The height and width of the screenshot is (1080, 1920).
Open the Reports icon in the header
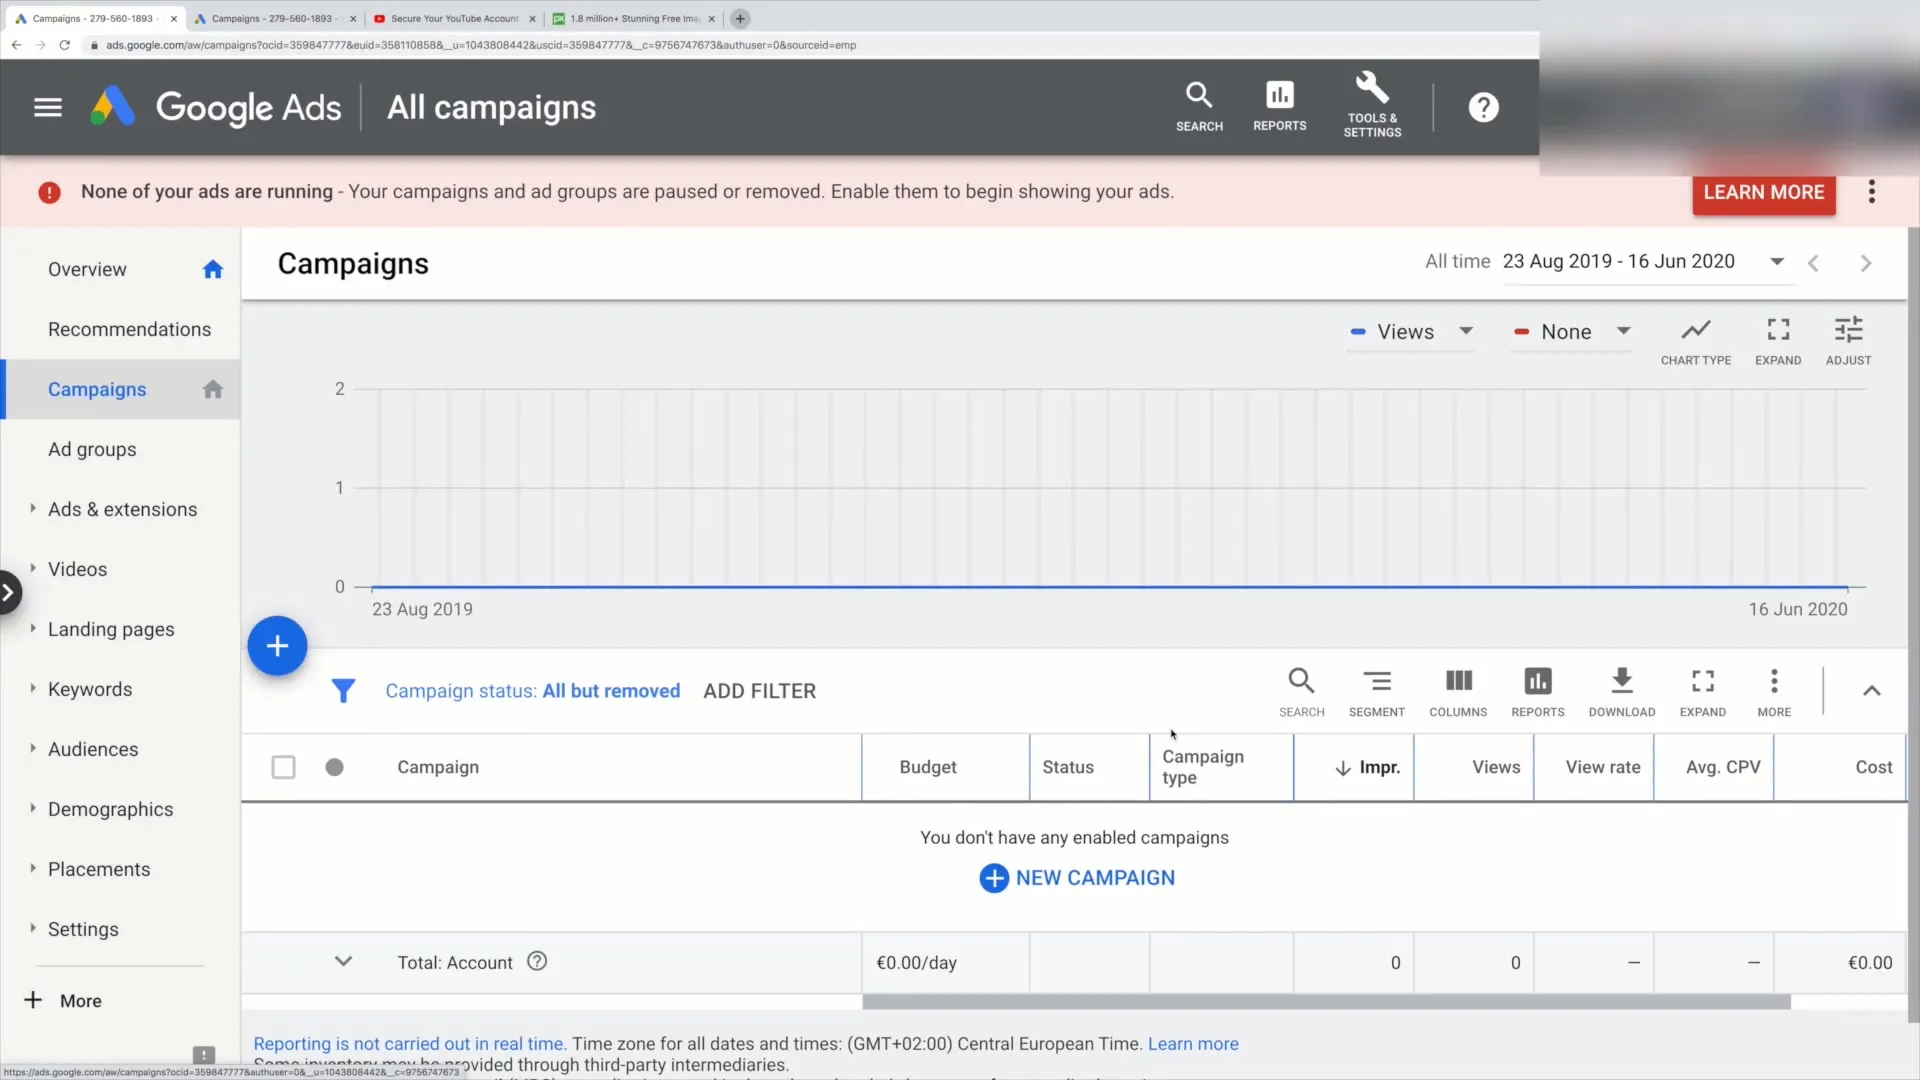(1279, 107)
